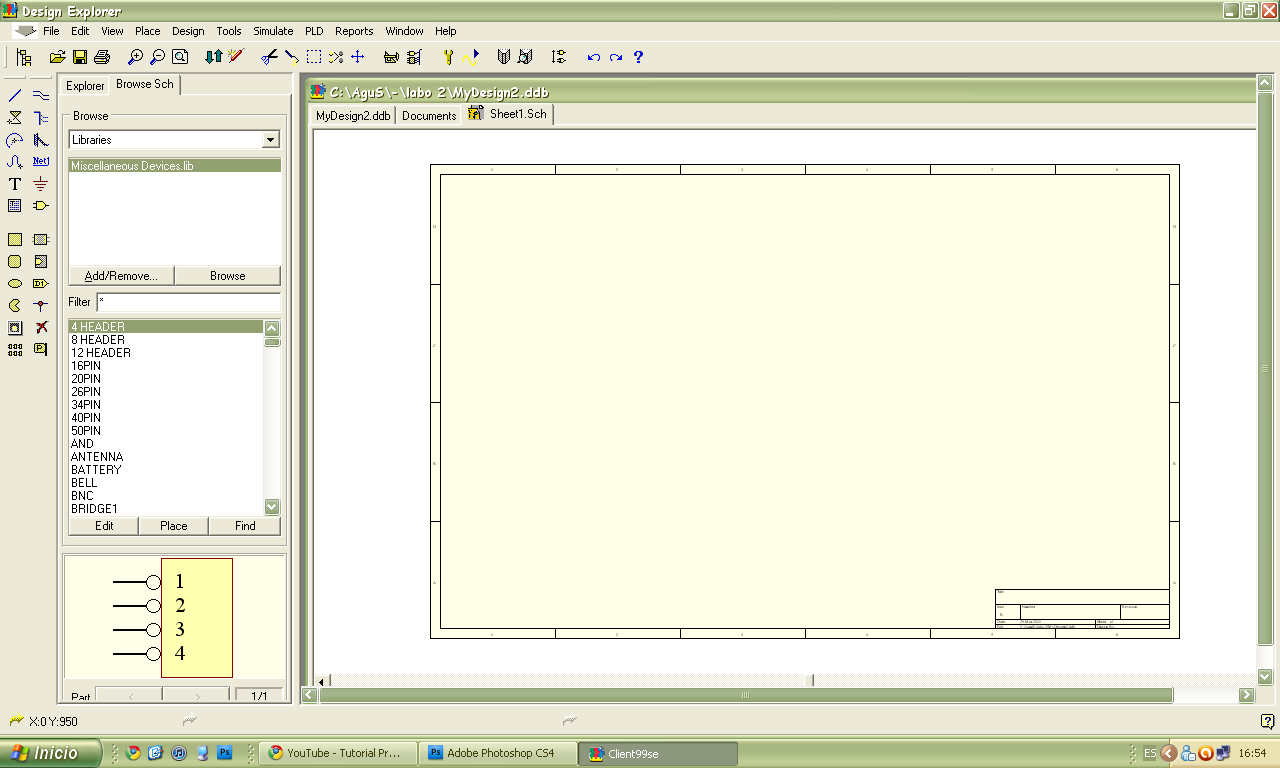Image resolution: width=1280 pixels, height=768 pixels.
Task: Switch to the Documents tab
Action: pyautogui.click(x=428, y=115)
